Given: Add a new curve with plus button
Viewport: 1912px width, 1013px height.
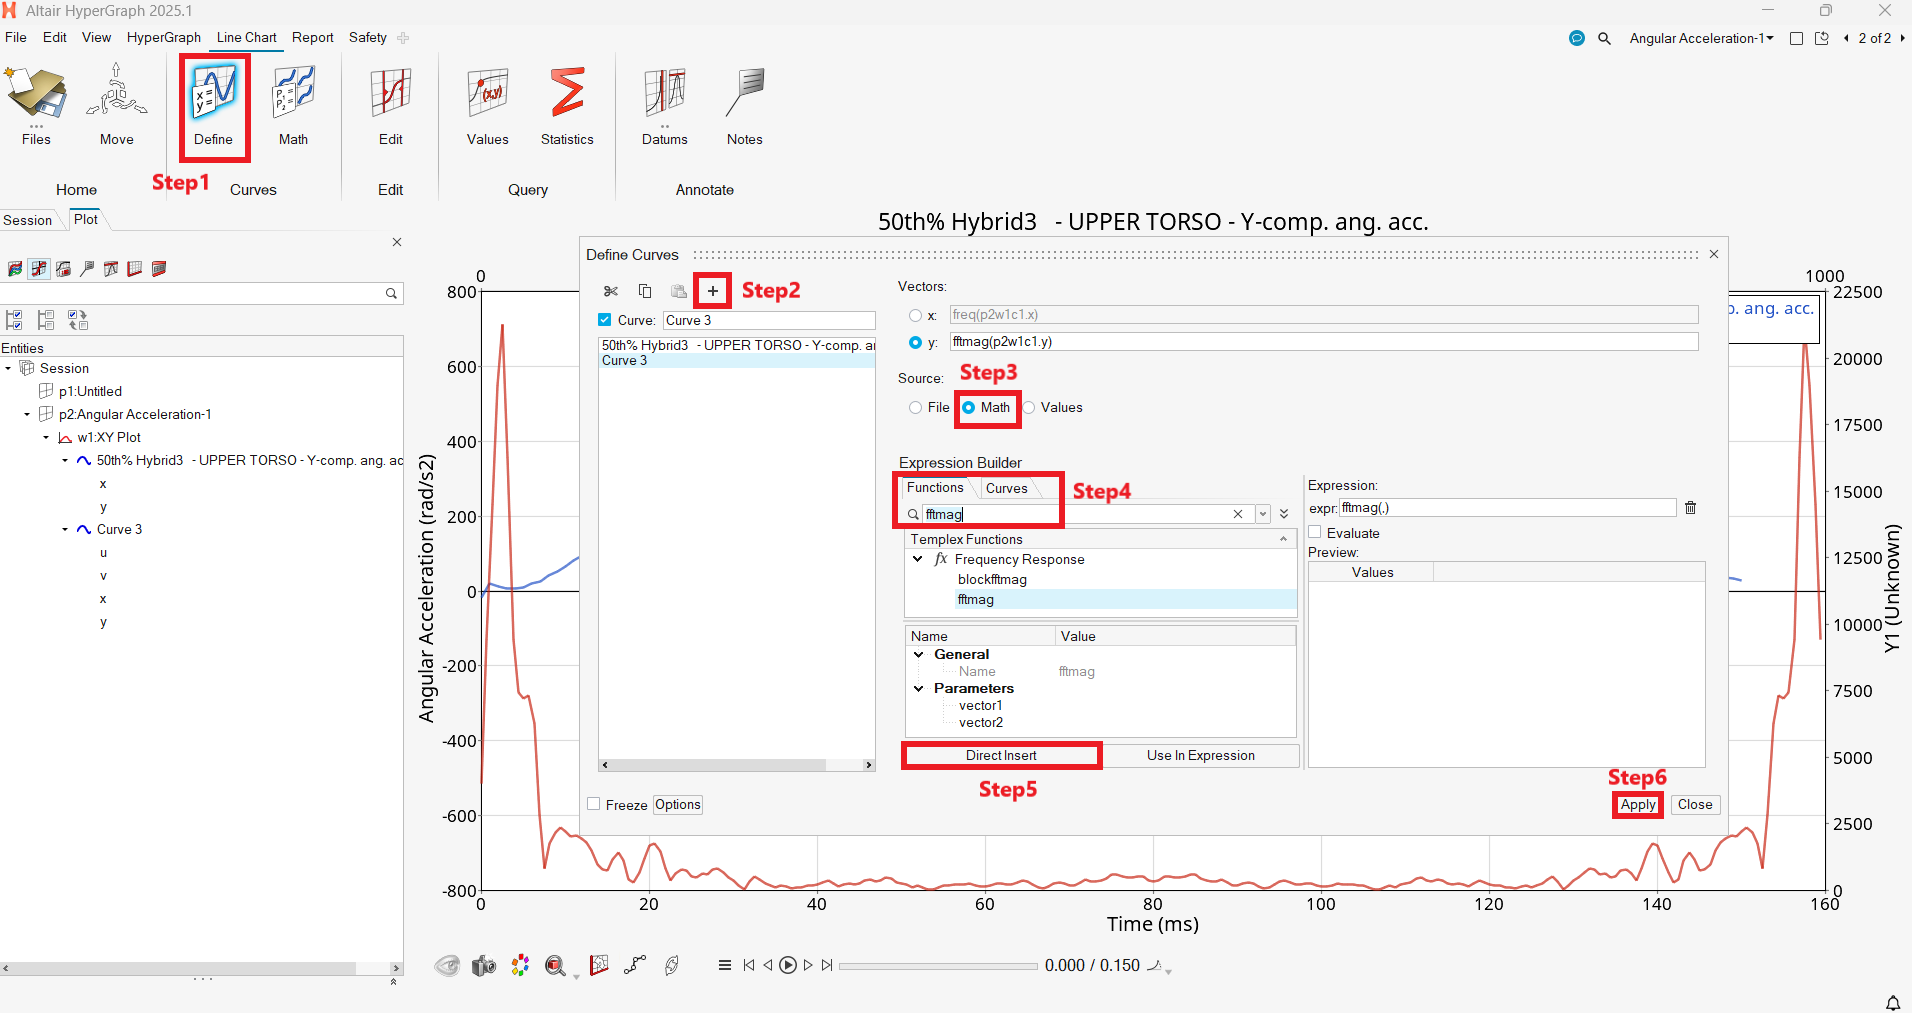Looking at the screenshot, I should point(713,291).
